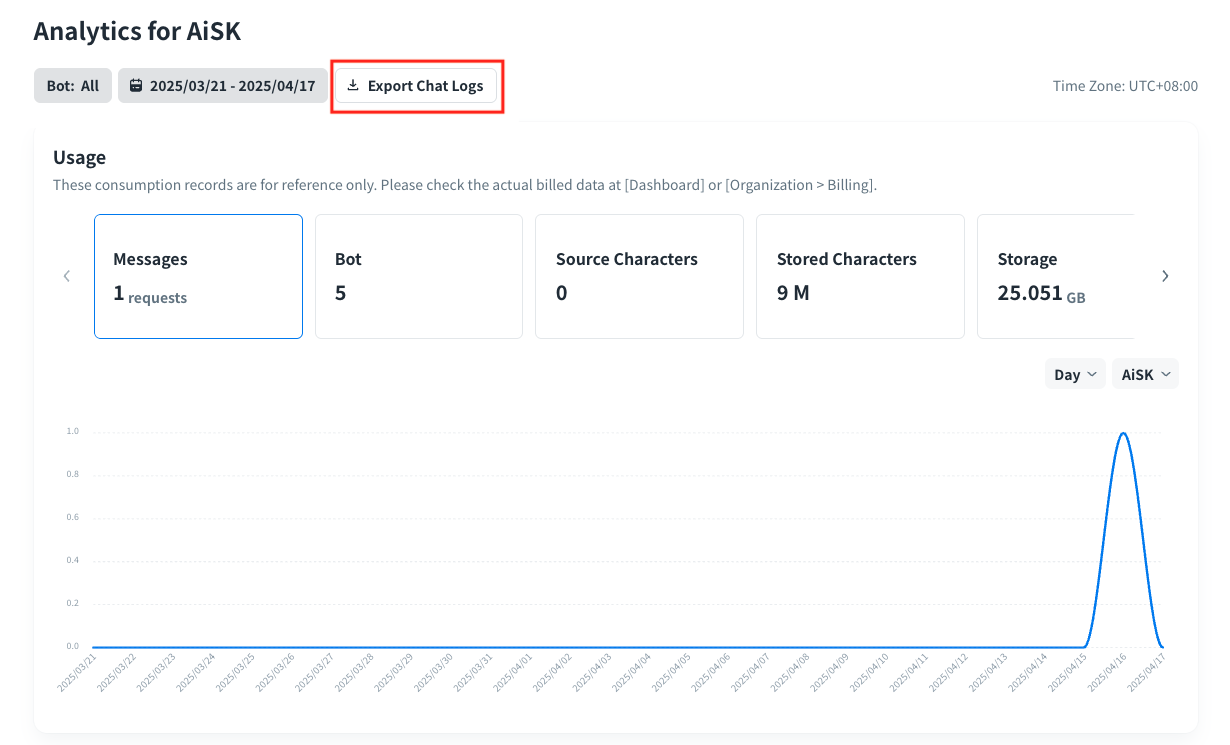Select the Messages usage card

[198, 277]
